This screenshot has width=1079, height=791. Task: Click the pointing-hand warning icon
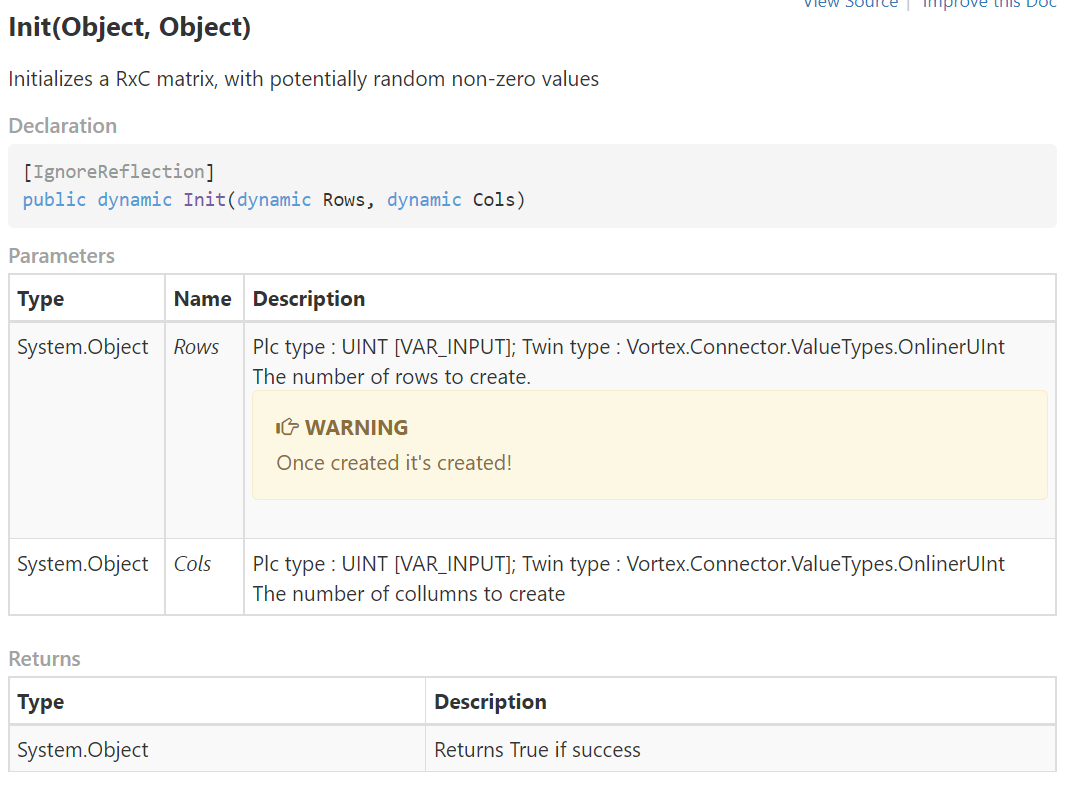tap(287, 428)
